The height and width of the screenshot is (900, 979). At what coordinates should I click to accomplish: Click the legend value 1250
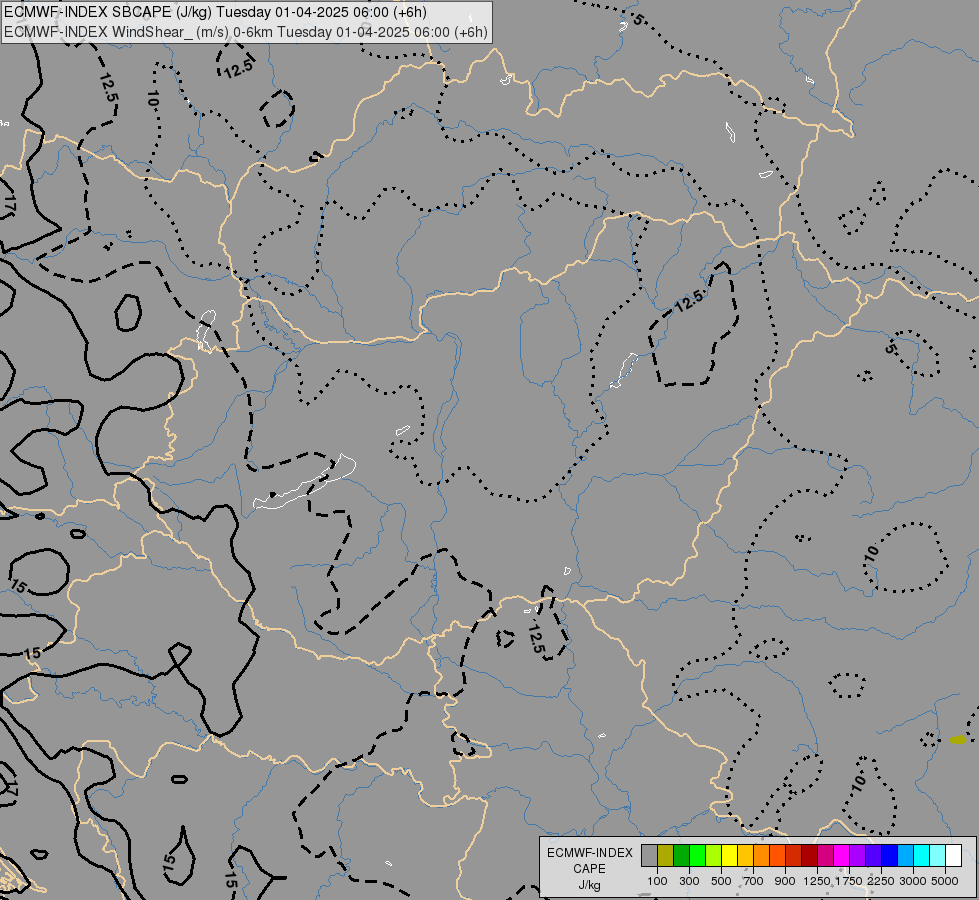tap(817, 881)
